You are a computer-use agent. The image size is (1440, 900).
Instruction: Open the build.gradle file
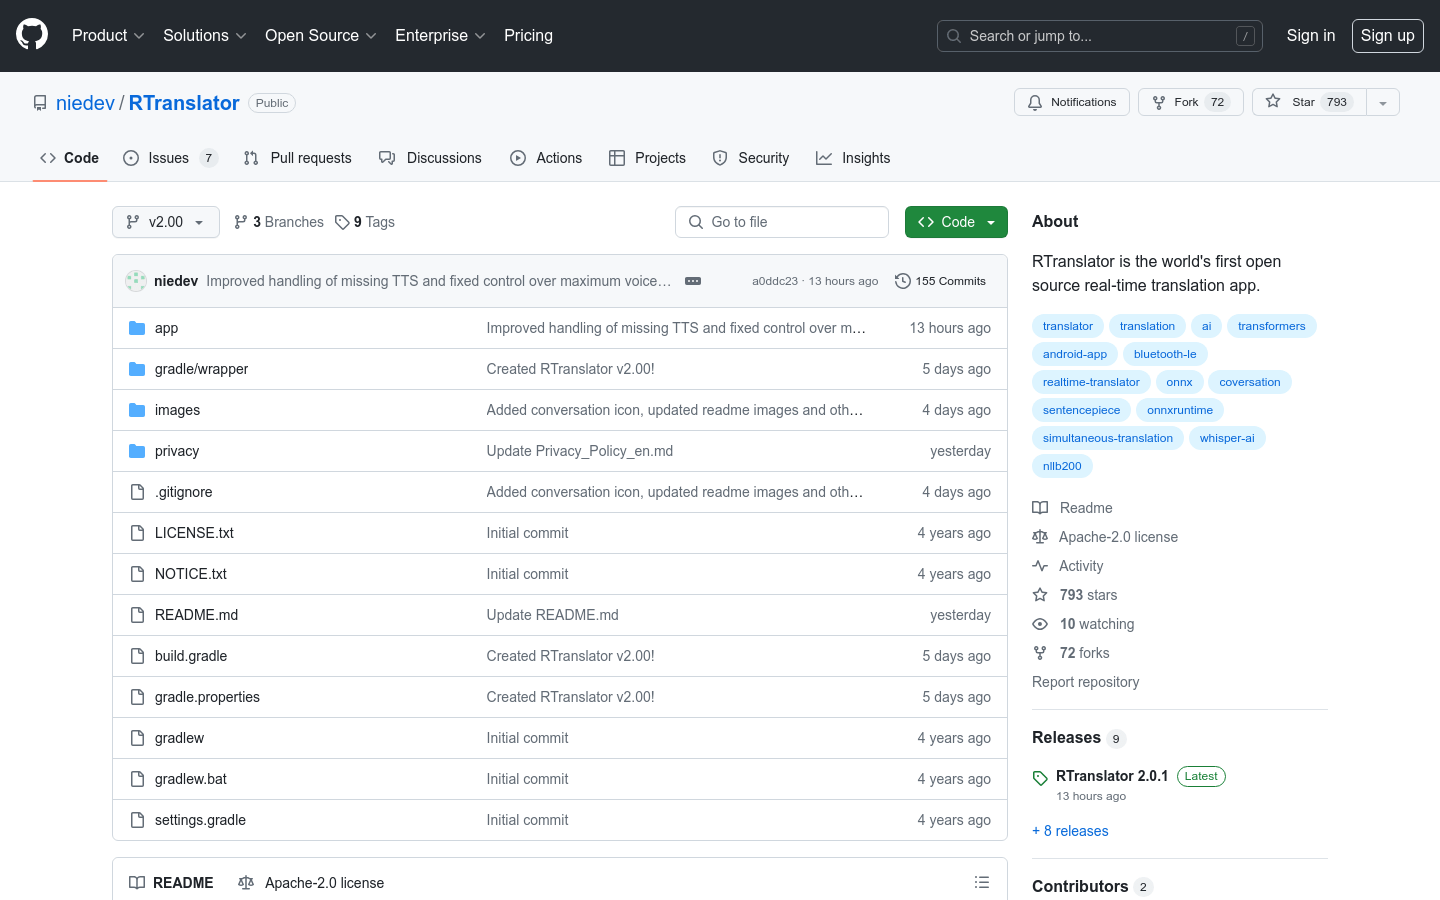191,656
